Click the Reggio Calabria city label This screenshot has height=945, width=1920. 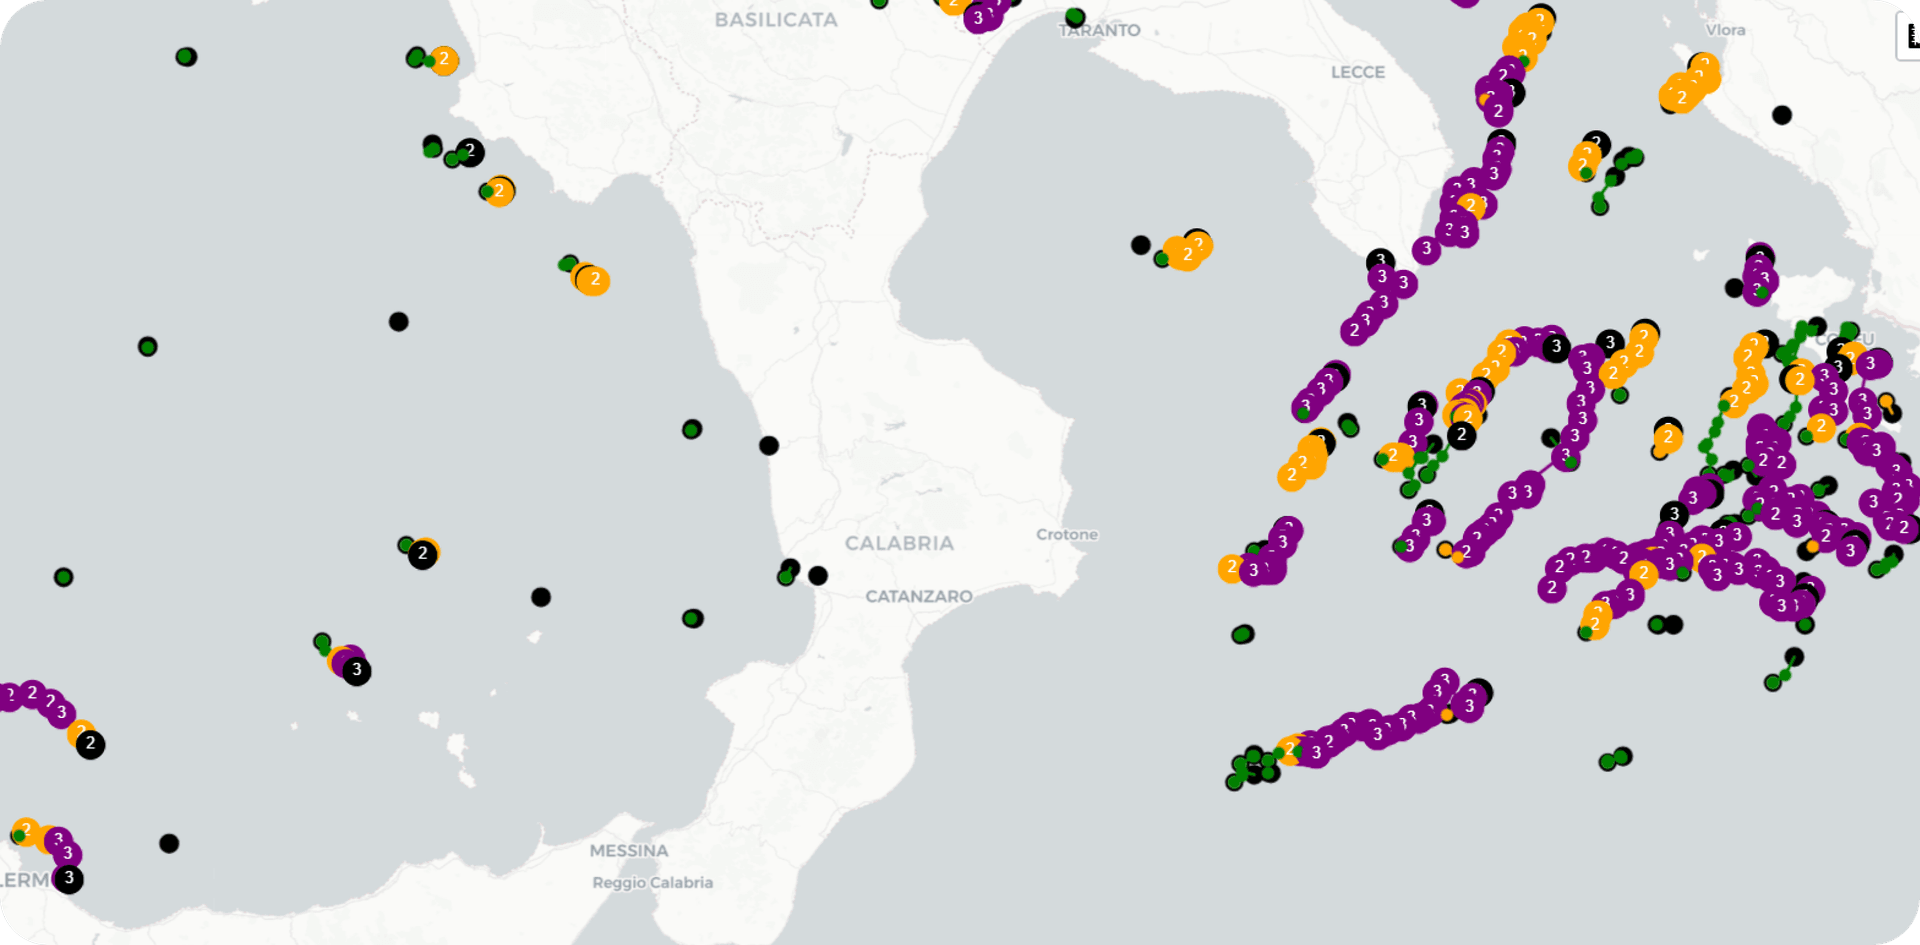(652, 882)
